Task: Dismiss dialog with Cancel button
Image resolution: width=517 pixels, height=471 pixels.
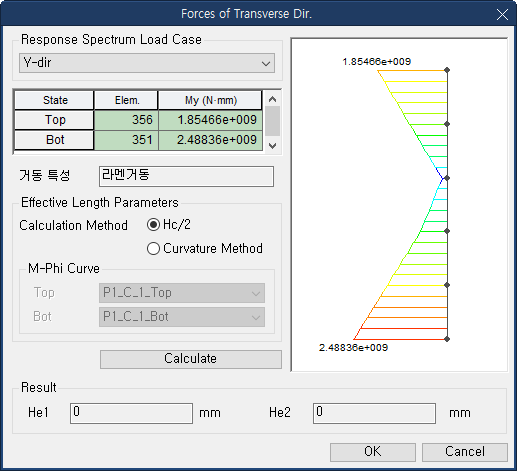Action: 465,452
